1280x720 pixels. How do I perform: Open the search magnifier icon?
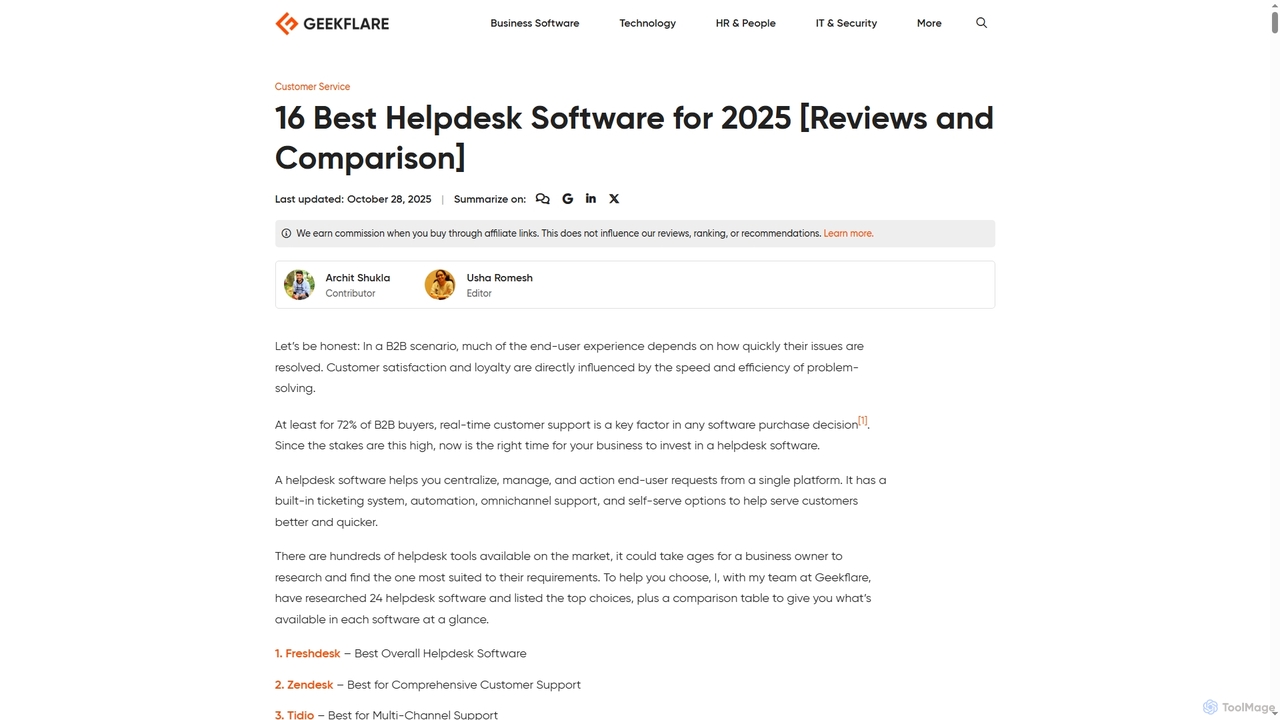[x=981, y=23]
